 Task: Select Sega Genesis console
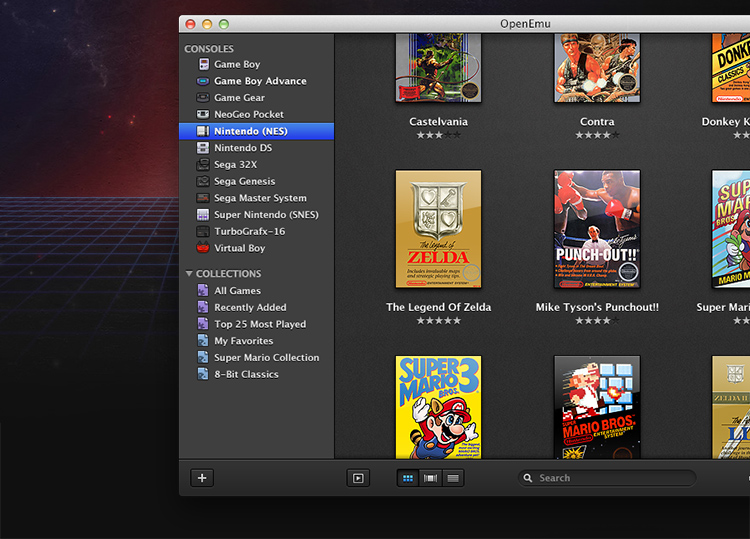(256, 181)
